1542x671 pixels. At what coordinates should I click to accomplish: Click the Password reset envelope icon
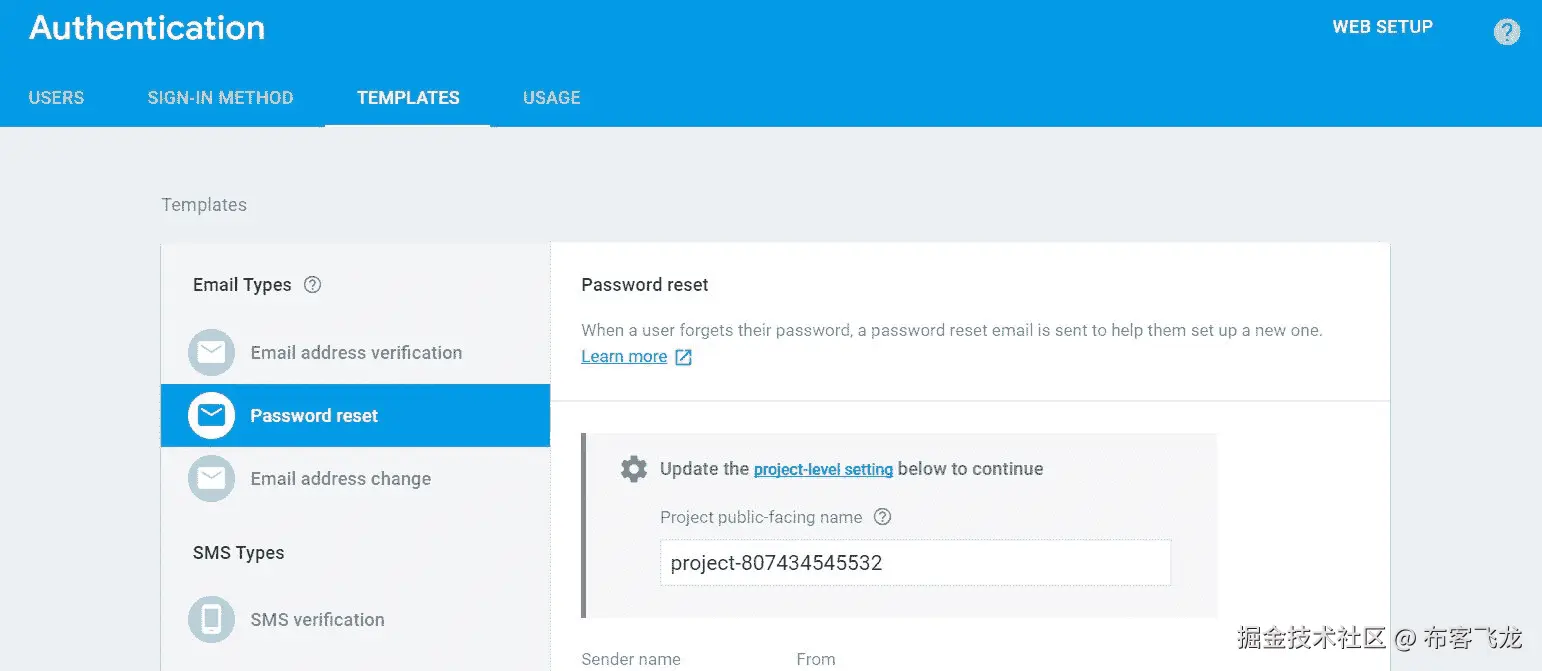[211, 416]
